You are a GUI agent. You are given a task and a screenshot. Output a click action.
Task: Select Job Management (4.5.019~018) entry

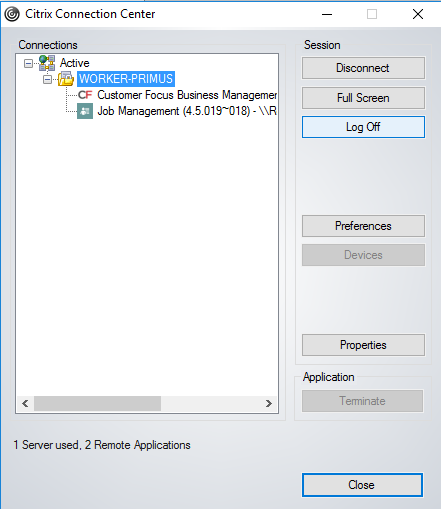pyautogui.click(x=187, y=111)
